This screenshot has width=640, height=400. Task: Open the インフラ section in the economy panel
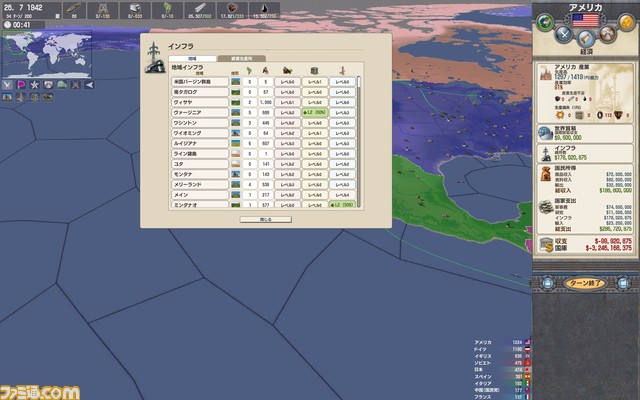[x=585, y=153]
